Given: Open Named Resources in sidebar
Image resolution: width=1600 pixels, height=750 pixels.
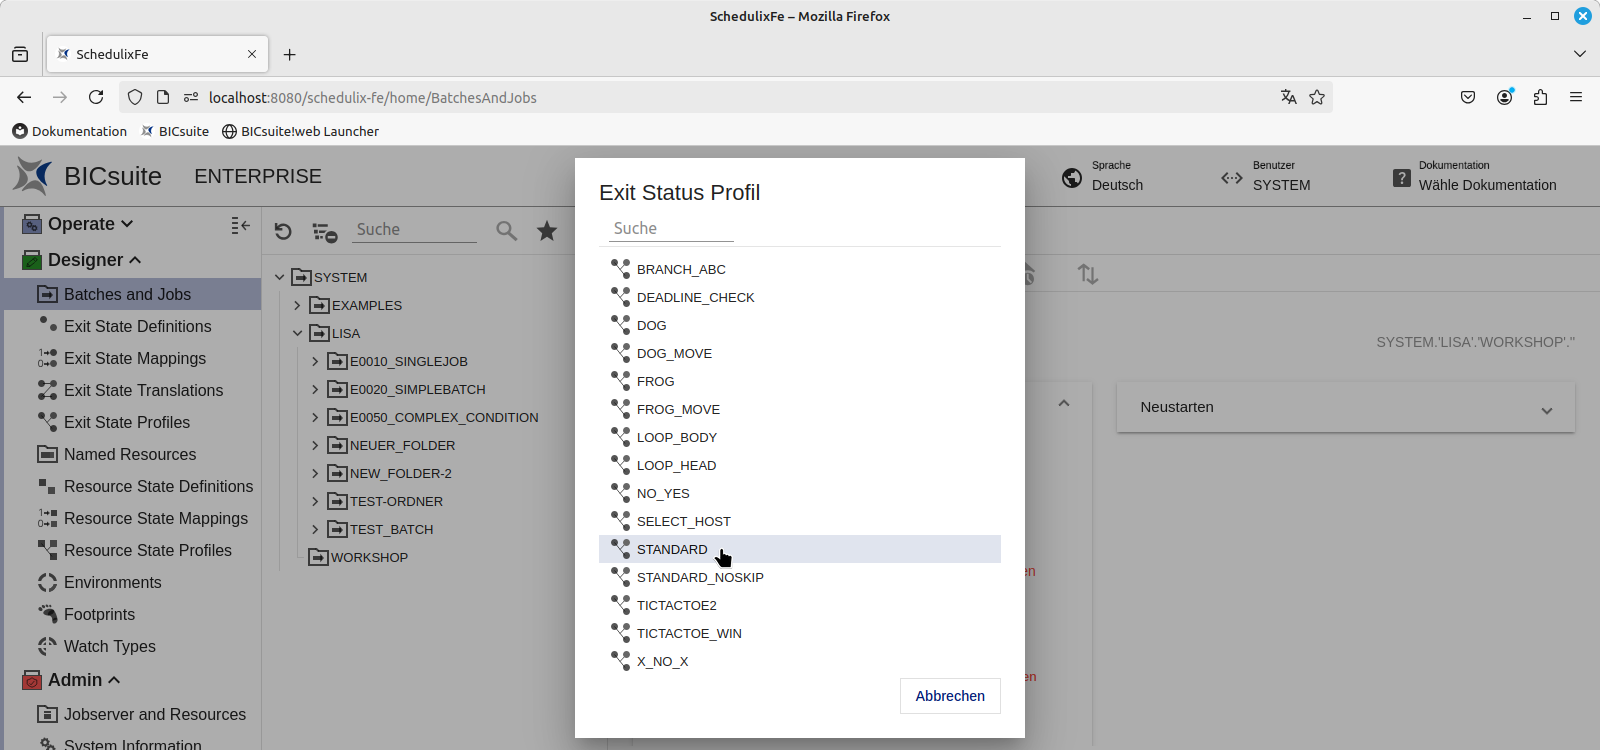Looking at the screenshot, I should tap(130, 454).
